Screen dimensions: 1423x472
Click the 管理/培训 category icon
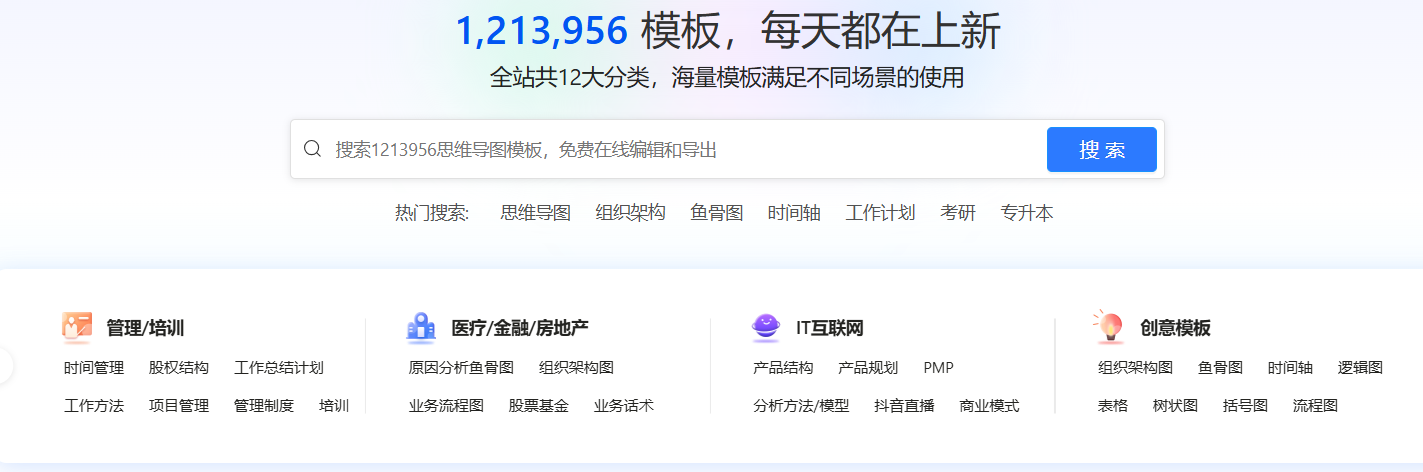tap(77, 327)
